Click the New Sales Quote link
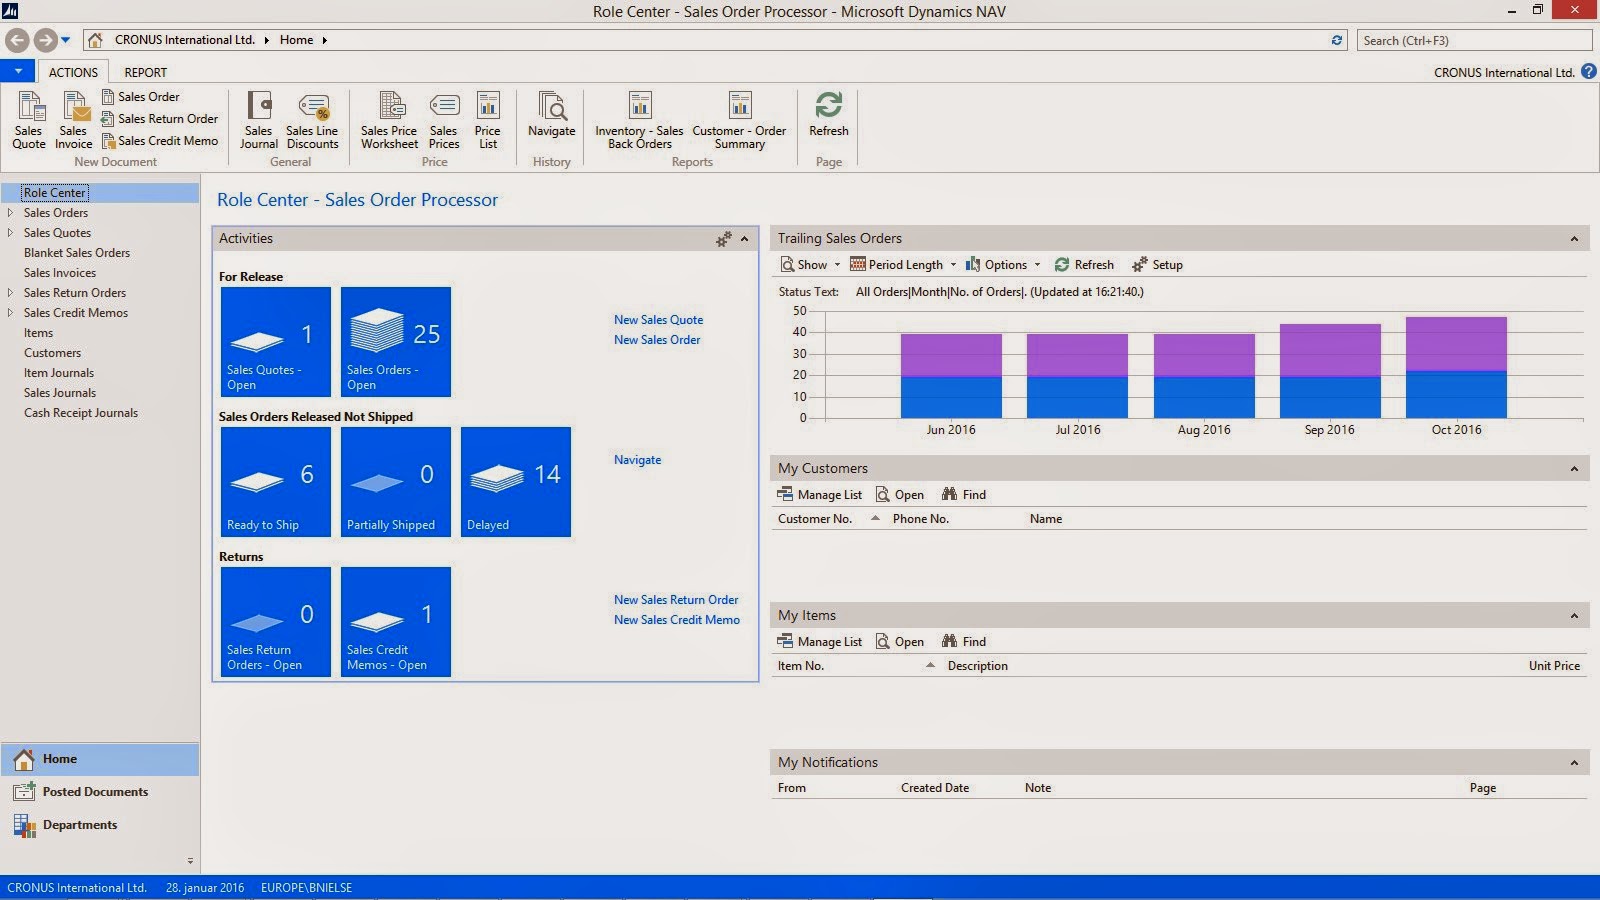The height and width of the screenshot is (900, 1600). (659, 320)
